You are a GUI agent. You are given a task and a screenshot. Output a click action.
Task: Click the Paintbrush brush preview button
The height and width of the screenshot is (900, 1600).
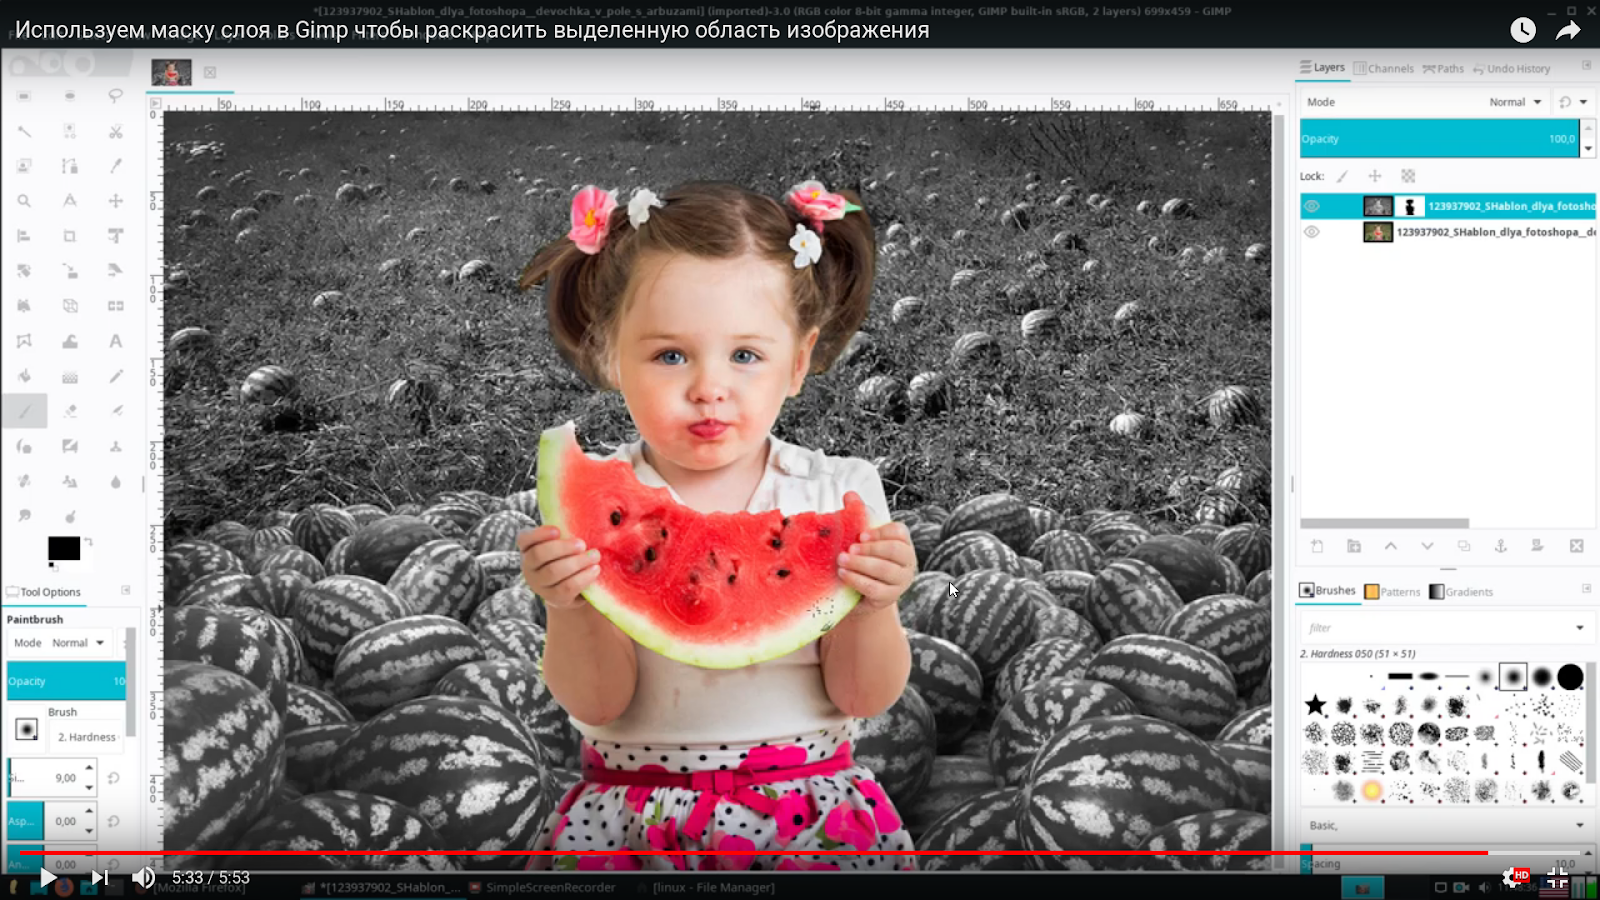point(27,730)
